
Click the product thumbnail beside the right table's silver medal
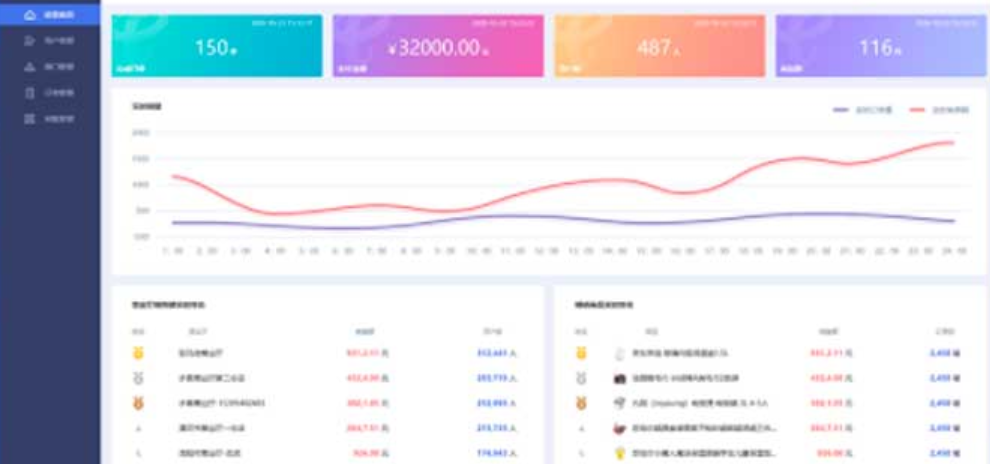click(619, 379)
